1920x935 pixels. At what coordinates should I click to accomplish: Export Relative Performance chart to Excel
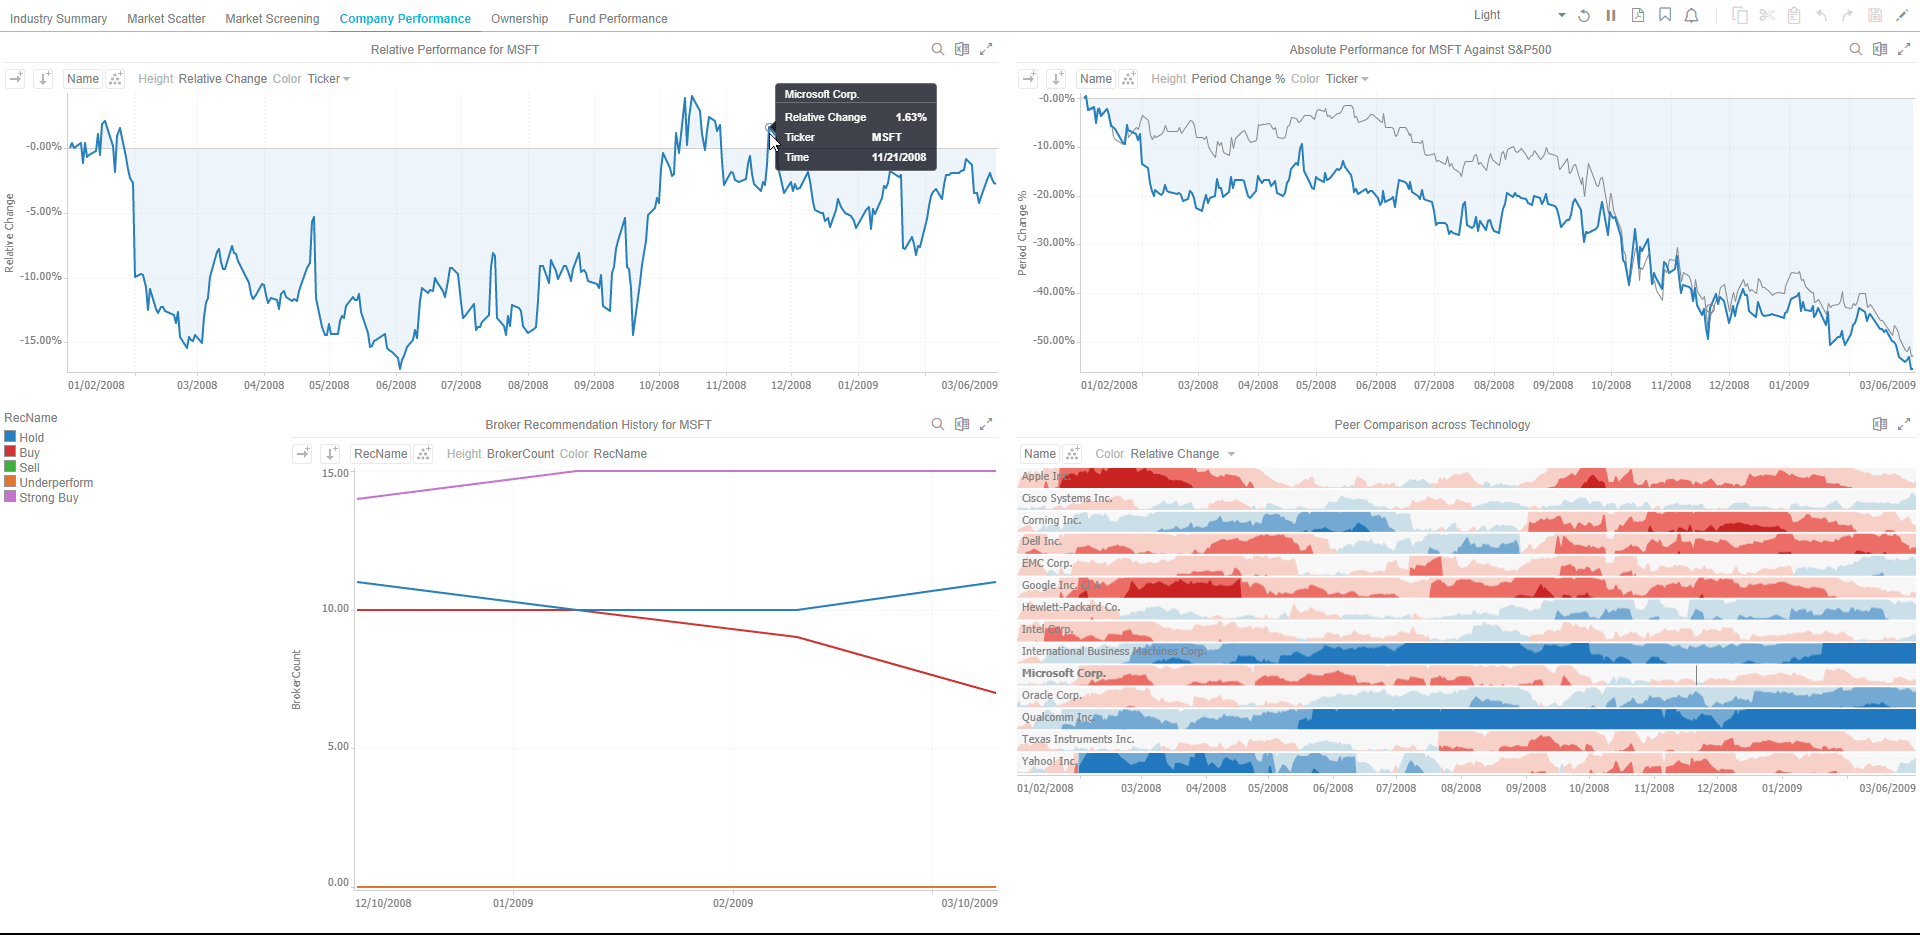(x=962, y=49)
